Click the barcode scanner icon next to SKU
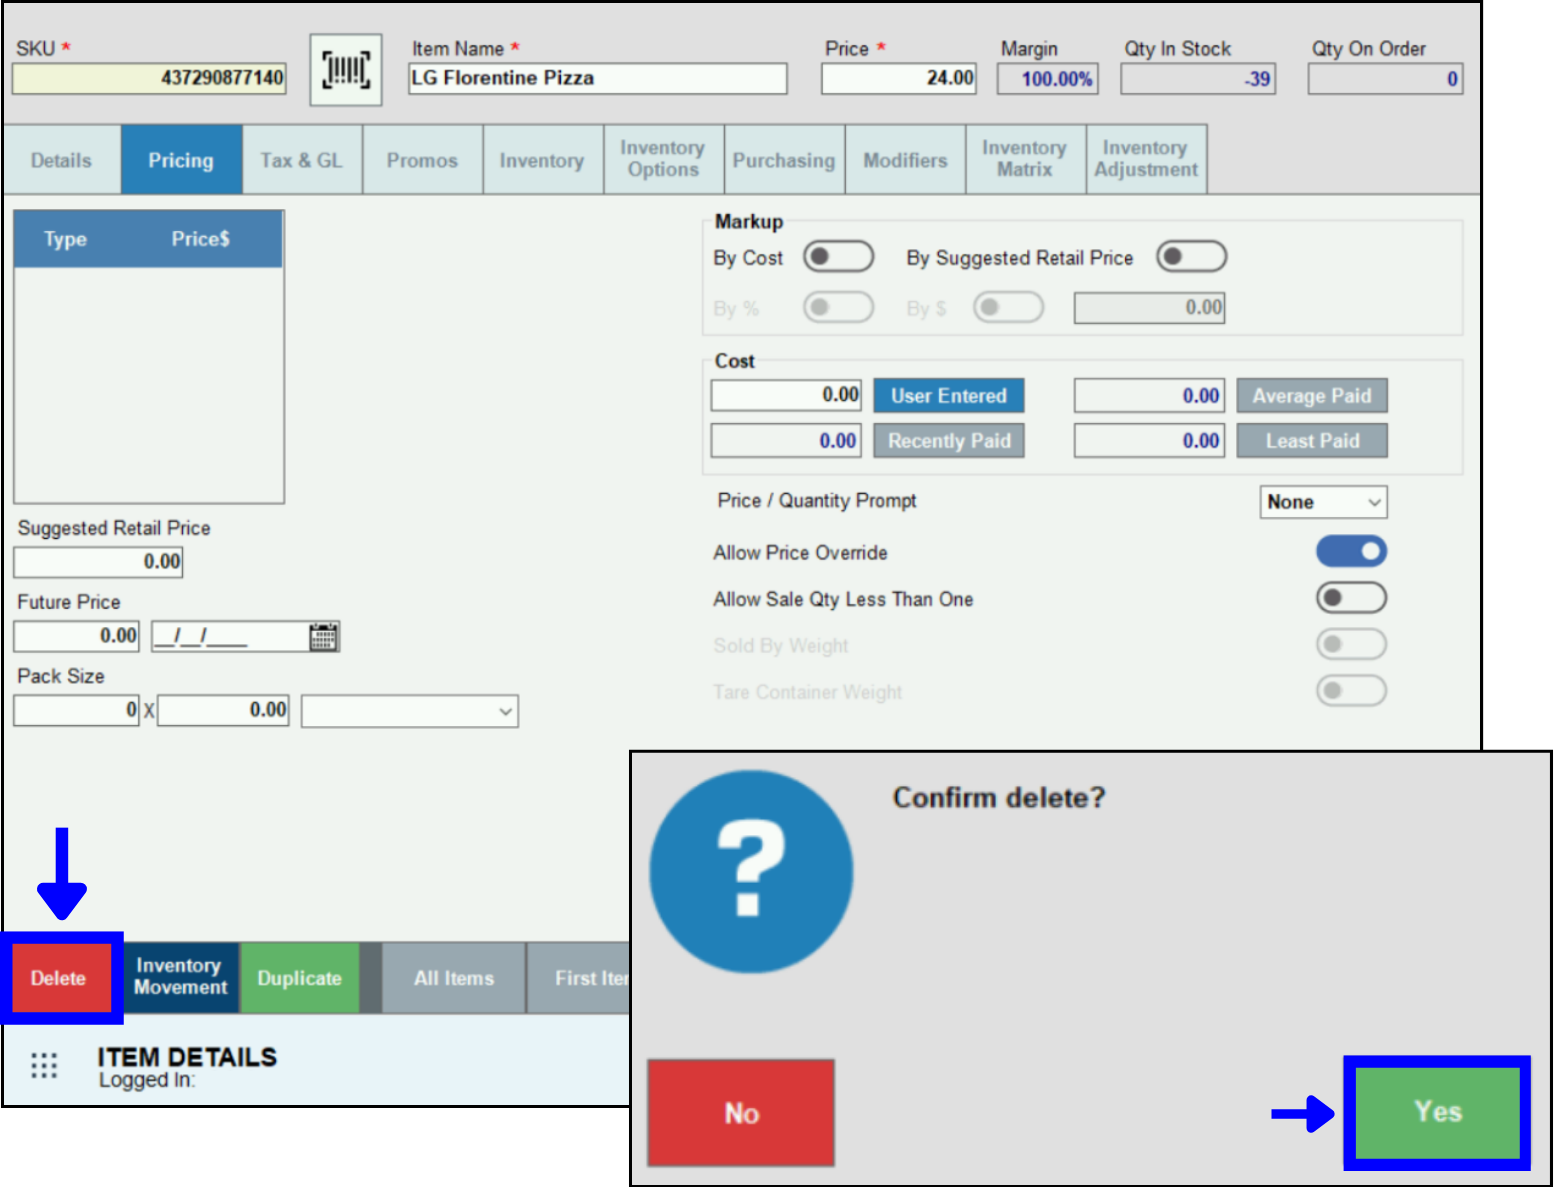Image resolution: width=1556 pixels, height=1190 pixels. tap(345, 70)
